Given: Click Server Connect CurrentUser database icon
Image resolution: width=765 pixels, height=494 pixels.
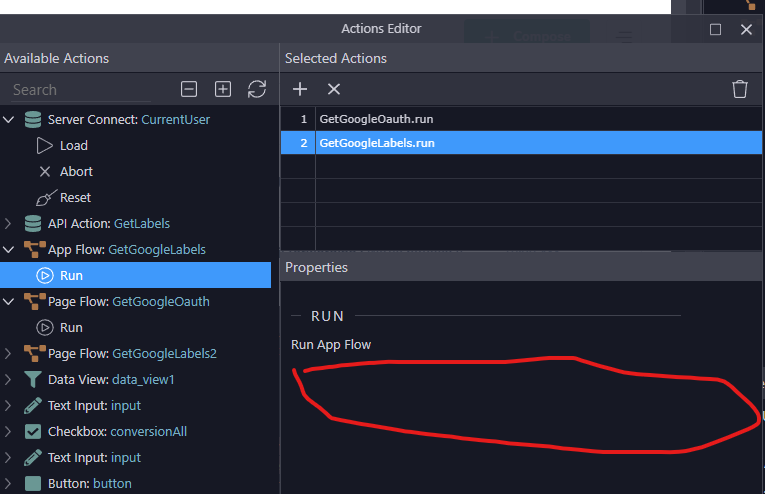Looking at the screenshot, I should pyautogui.click(x=33, y=119).
